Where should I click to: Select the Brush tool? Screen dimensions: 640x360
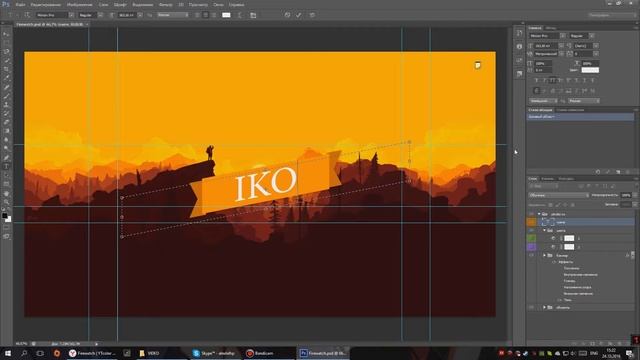(x=6, y=96)
